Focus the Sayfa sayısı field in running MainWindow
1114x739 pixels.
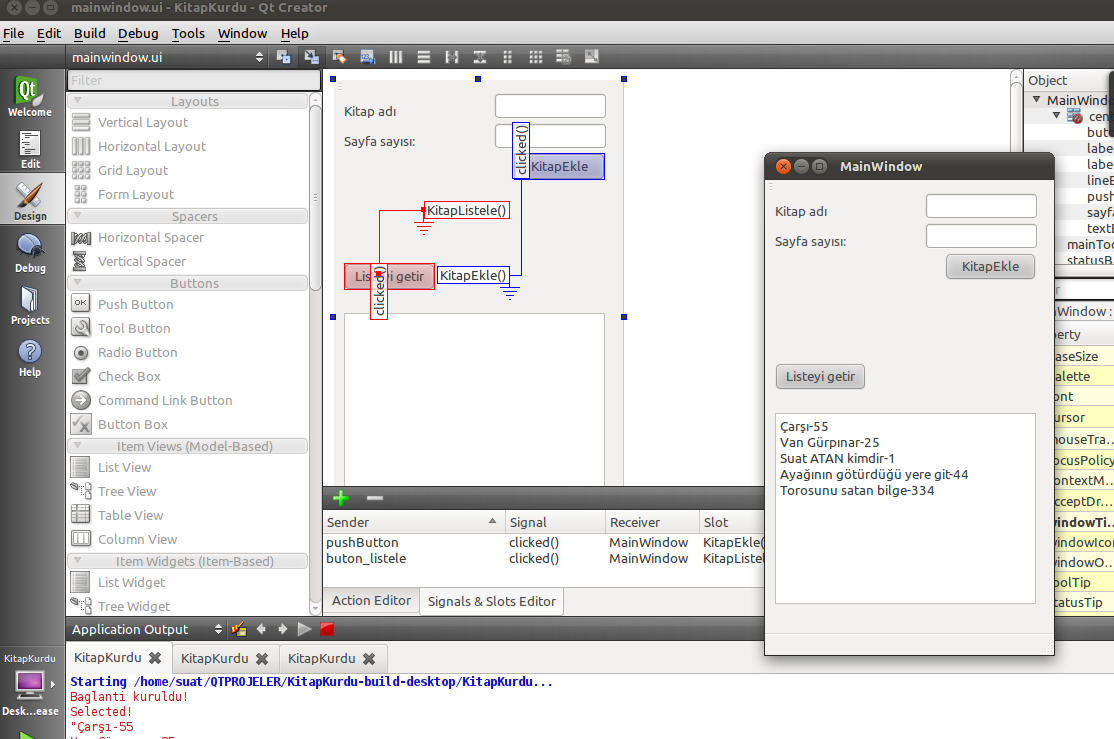tap(981, 236)
